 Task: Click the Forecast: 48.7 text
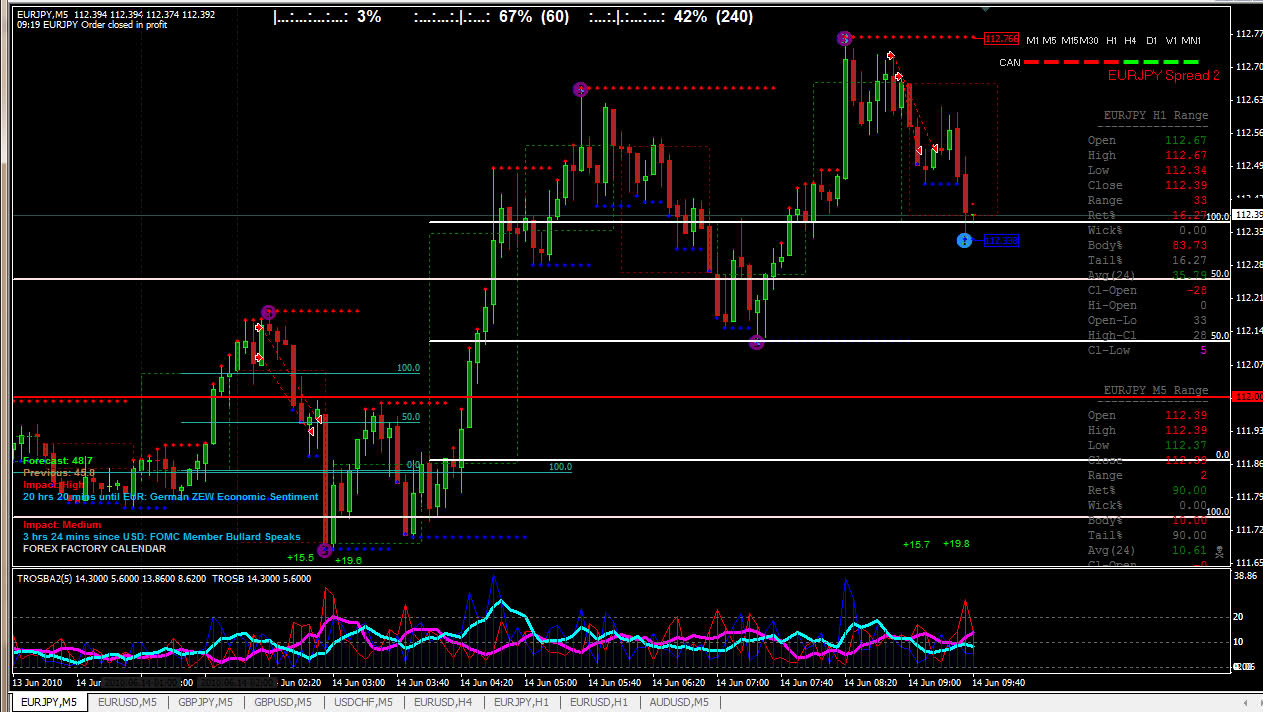click(x=59, y=461)
